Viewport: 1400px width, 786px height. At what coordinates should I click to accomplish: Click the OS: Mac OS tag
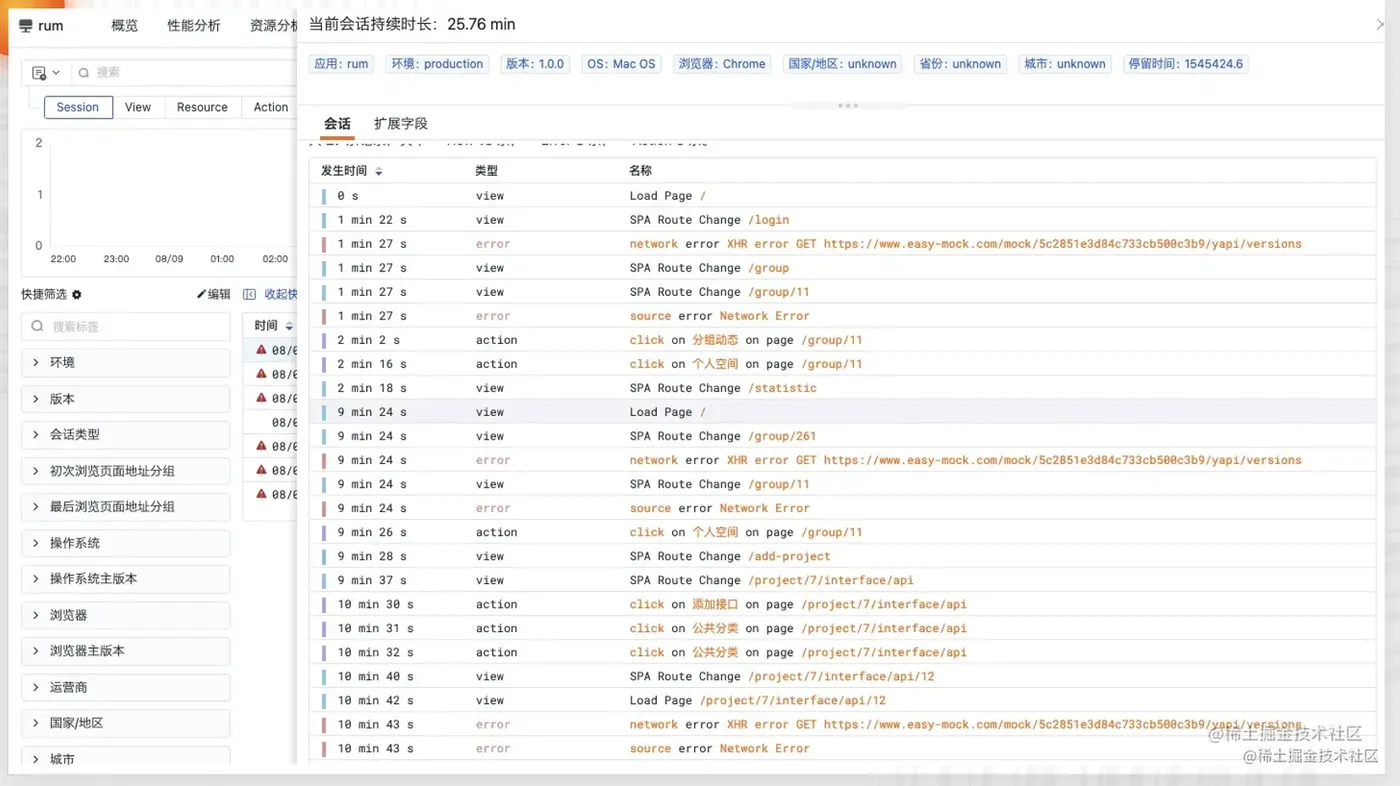[621, 64]
